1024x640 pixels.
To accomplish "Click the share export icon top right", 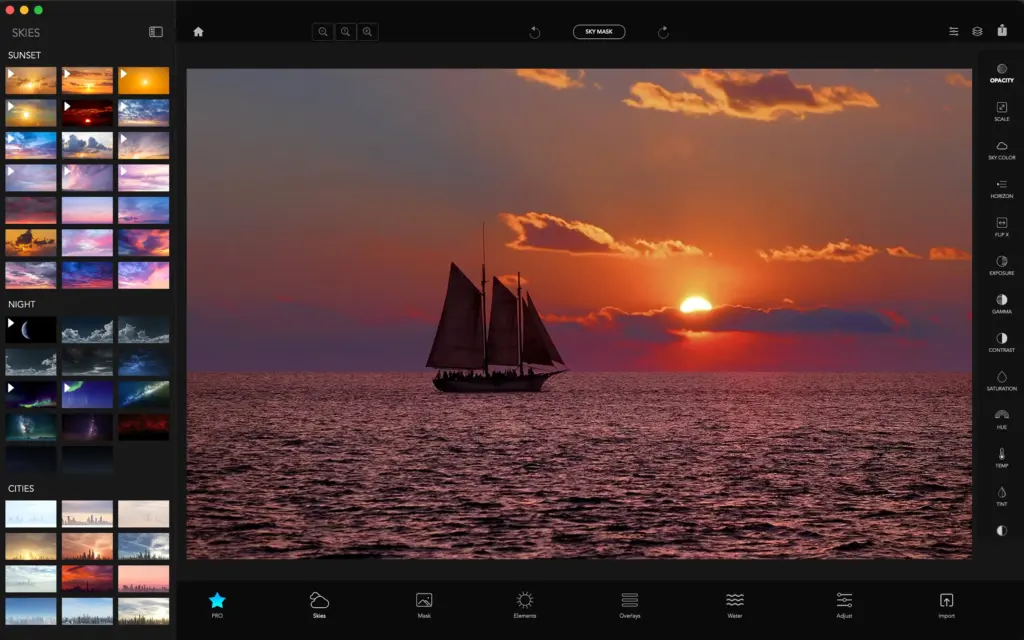I will (x=1002, y=31).
